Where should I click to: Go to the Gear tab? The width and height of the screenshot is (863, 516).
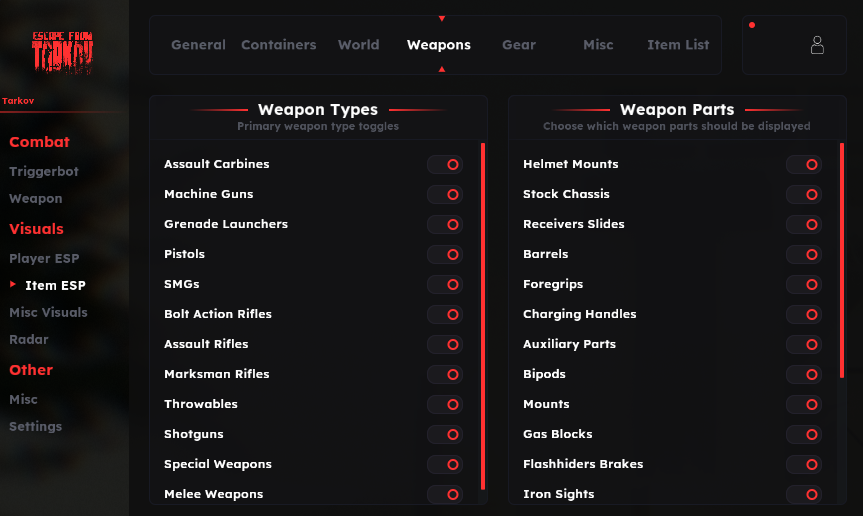click(519, 45)
